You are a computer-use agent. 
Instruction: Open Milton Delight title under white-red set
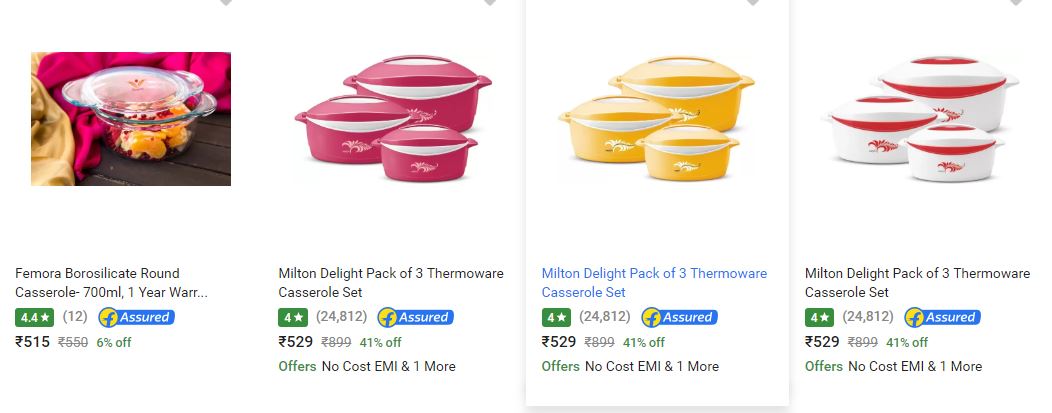(917, 282)
